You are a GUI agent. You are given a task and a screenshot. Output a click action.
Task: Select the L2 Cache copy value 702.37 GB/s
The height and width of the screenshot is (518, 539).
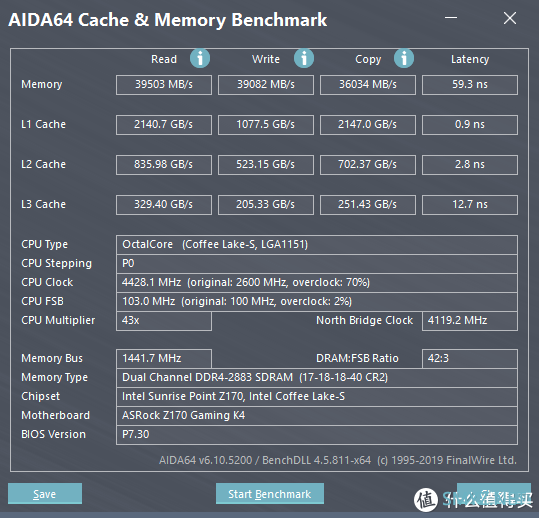[368, 165]
